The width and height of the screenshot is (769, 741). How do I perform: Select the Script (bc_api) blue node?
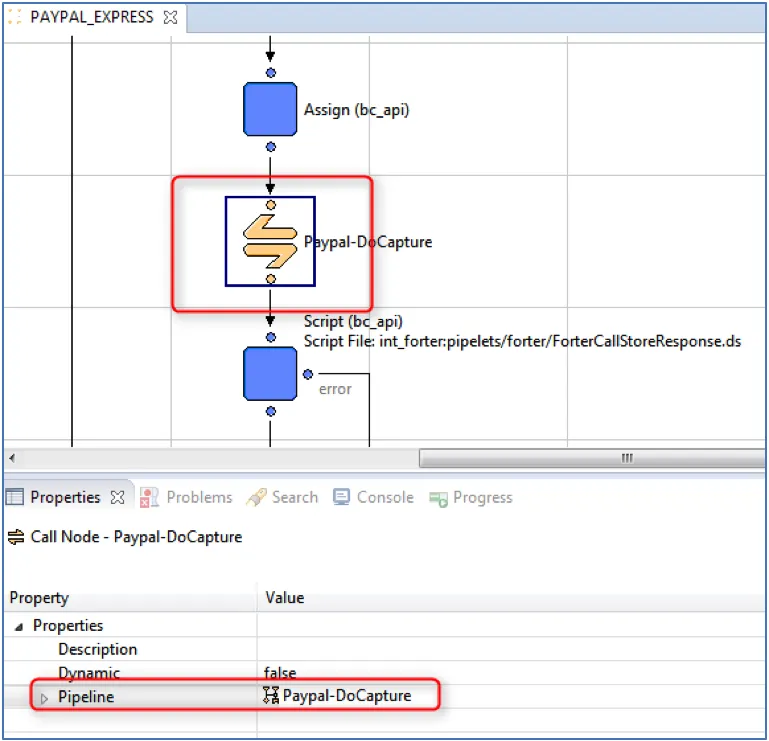pyautogui.click(x=270, y=374)
